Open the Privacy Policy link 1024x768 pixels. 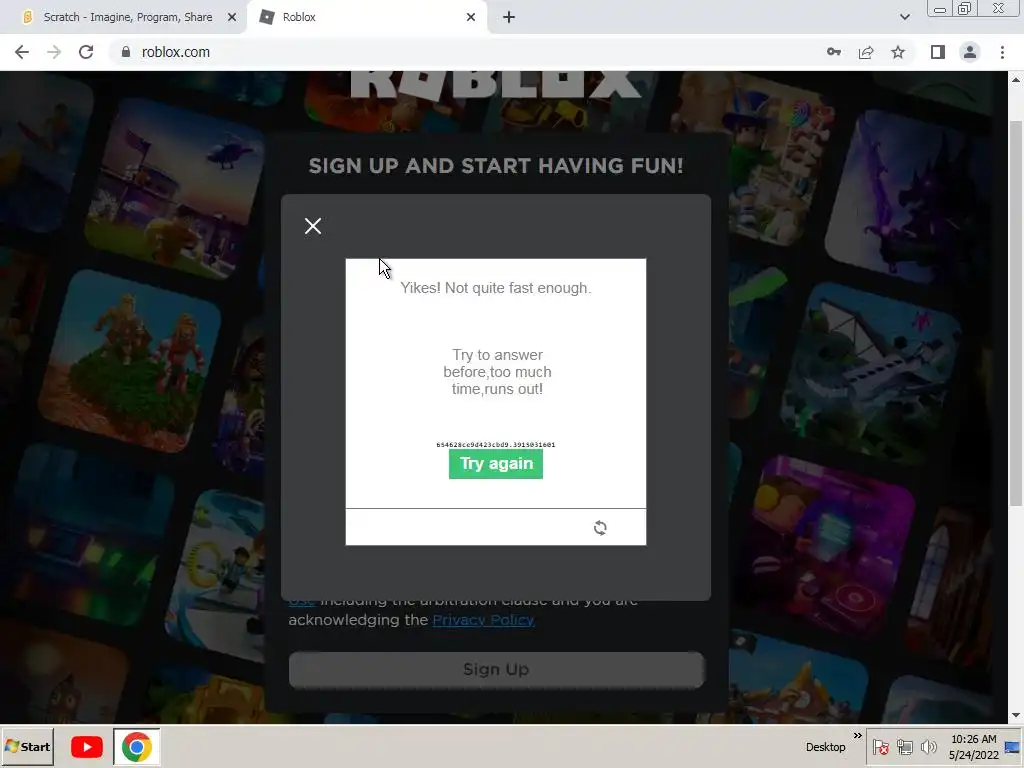click(483, 620)
